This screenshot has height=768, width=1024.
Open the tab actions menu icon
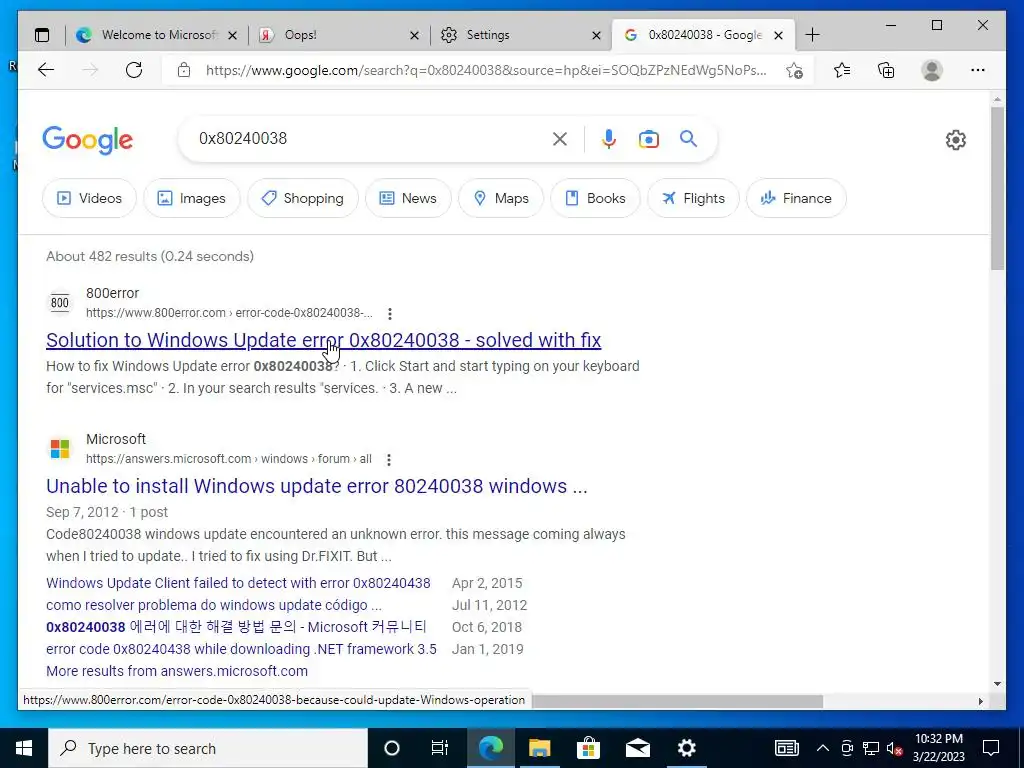point(42,35)
